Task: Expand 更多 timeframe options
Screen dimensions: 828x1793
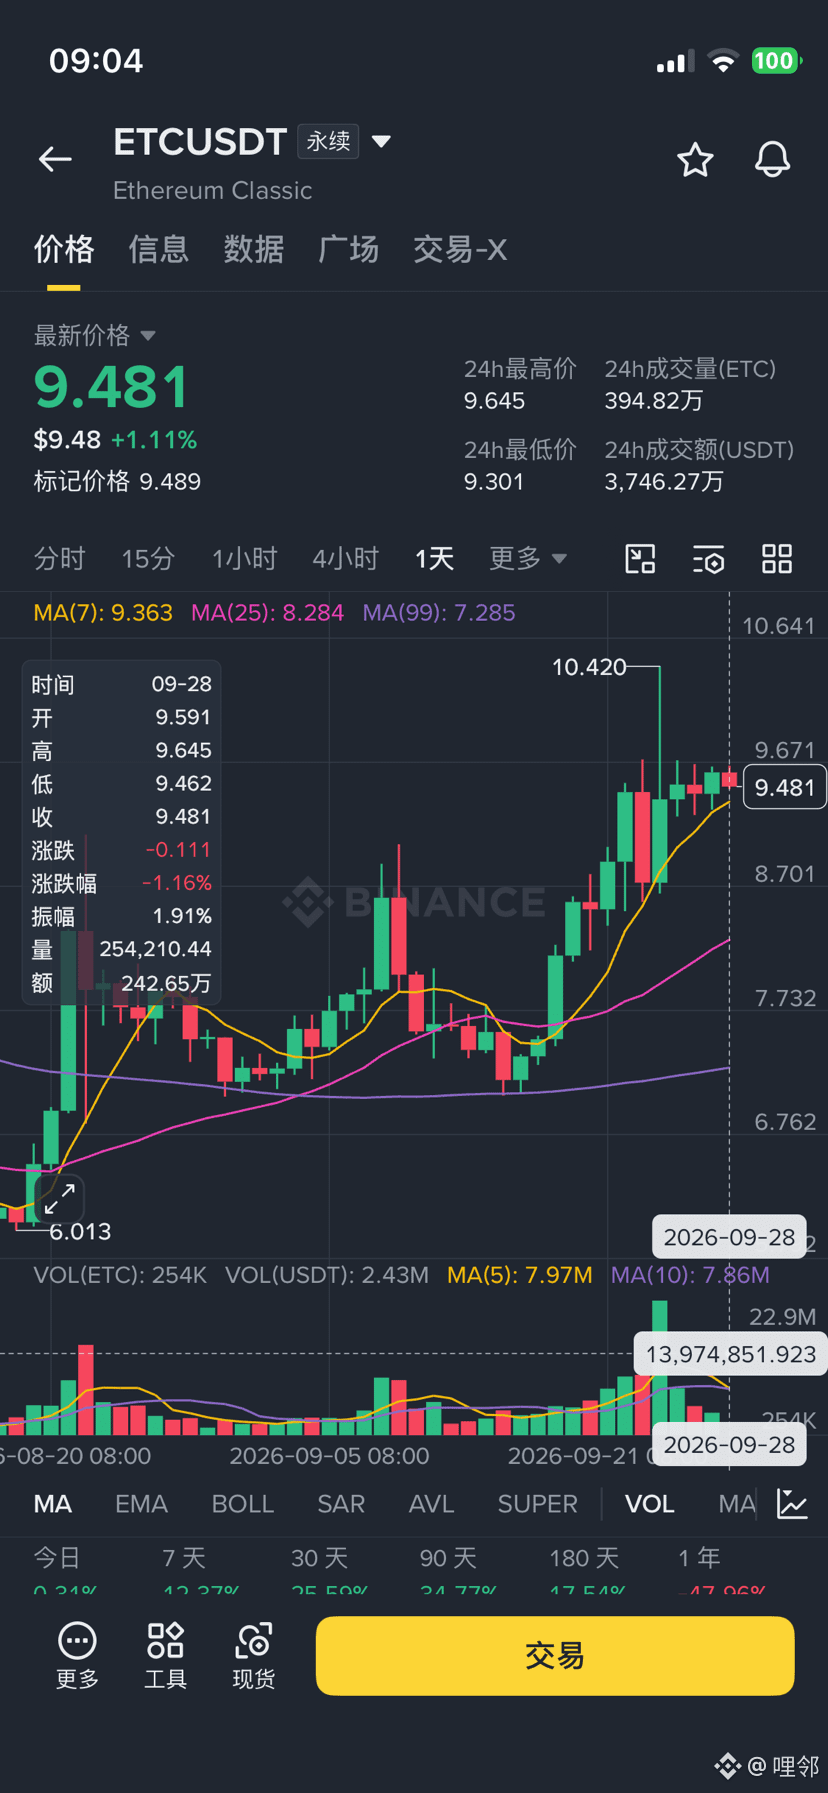Action: coord(527,558)
